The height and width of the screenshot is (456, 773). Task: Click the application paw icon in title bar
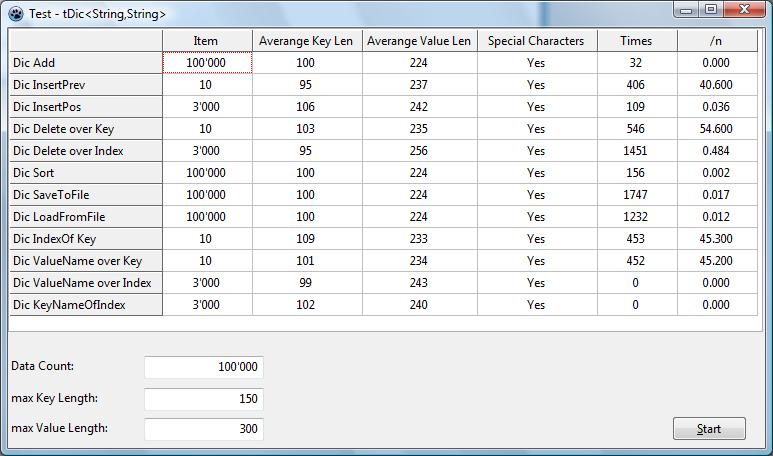[14, 14]
